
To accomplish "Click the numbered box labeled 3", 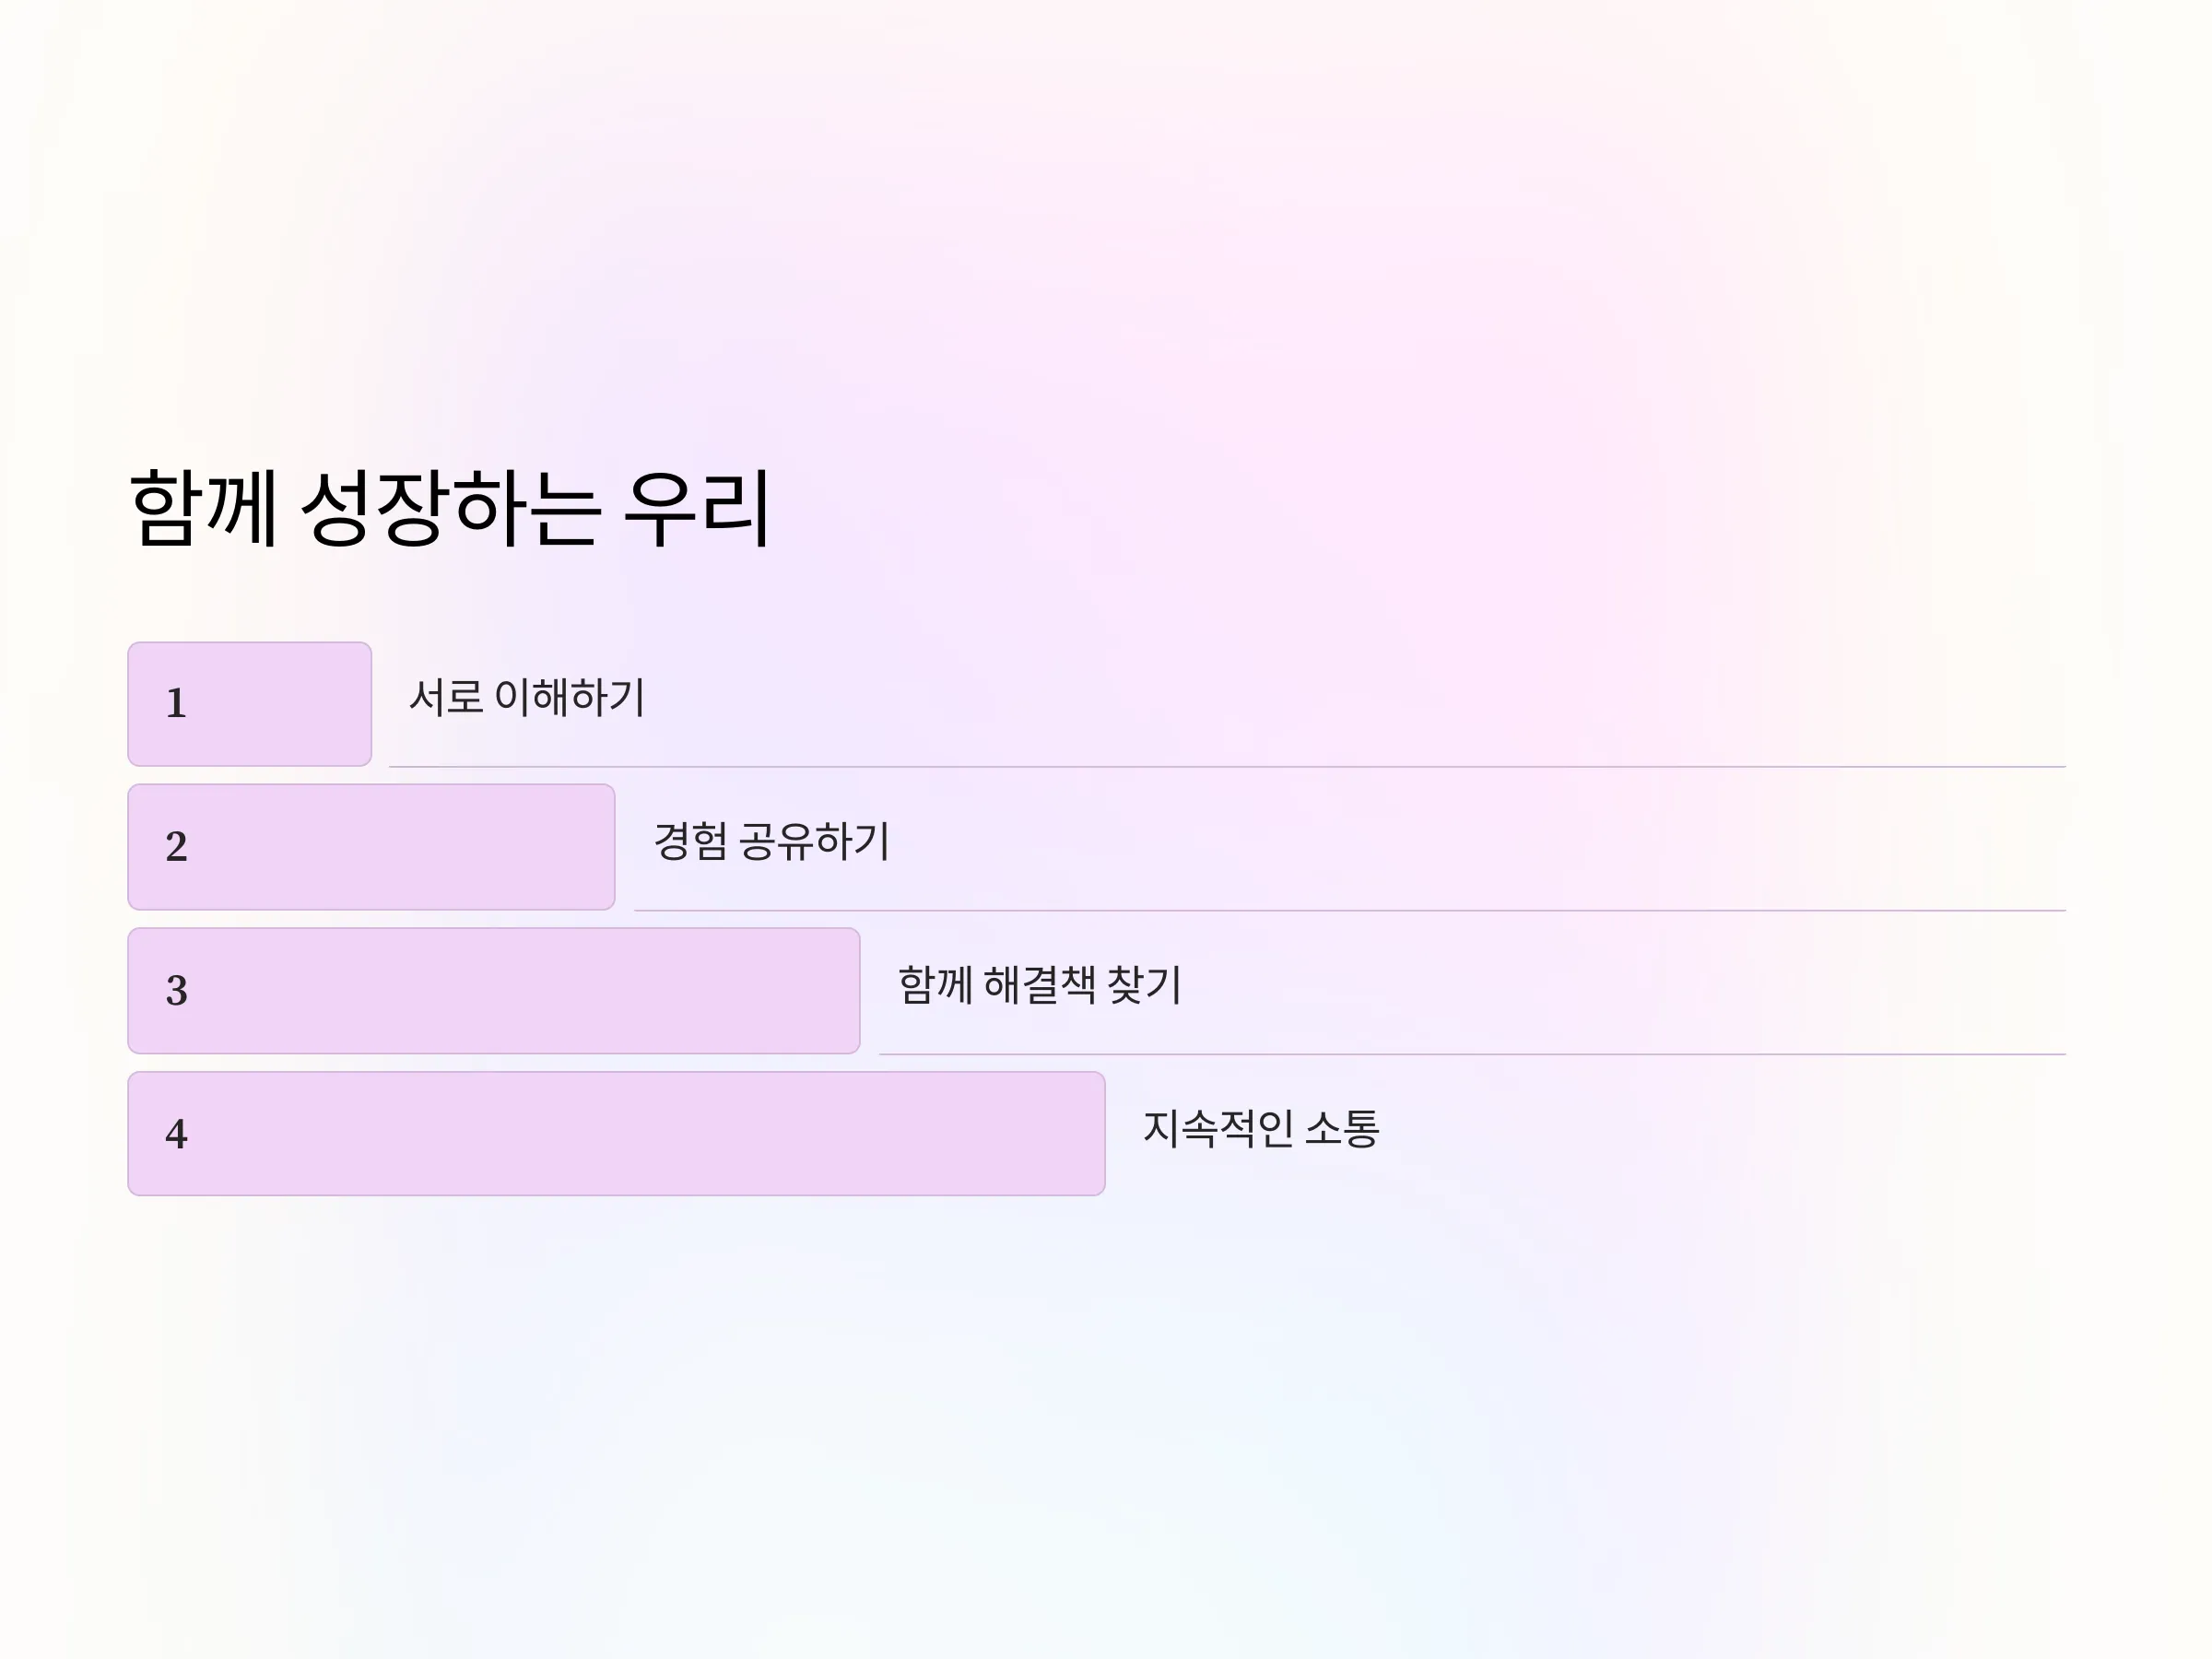I will [494, 991].
